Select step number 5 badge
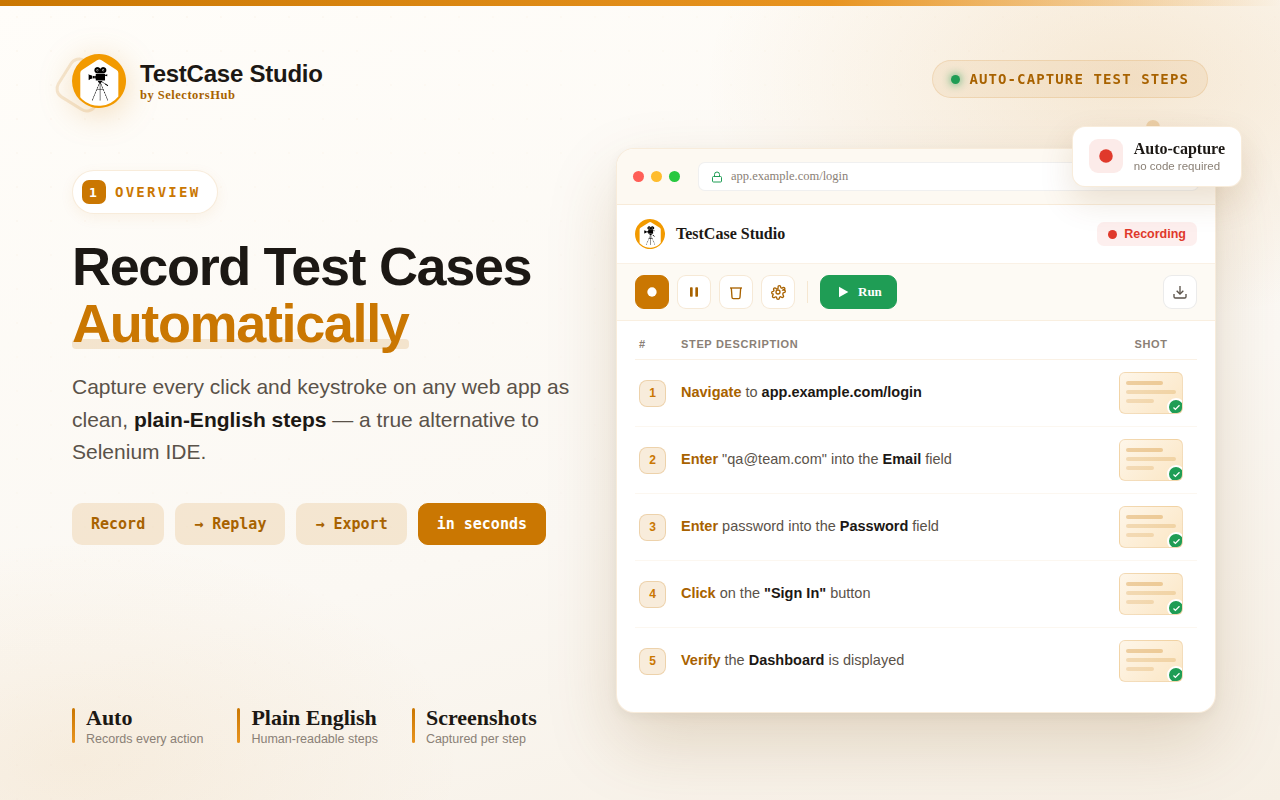The height and width of the screenshot is (800, 1280). point(652,661)
